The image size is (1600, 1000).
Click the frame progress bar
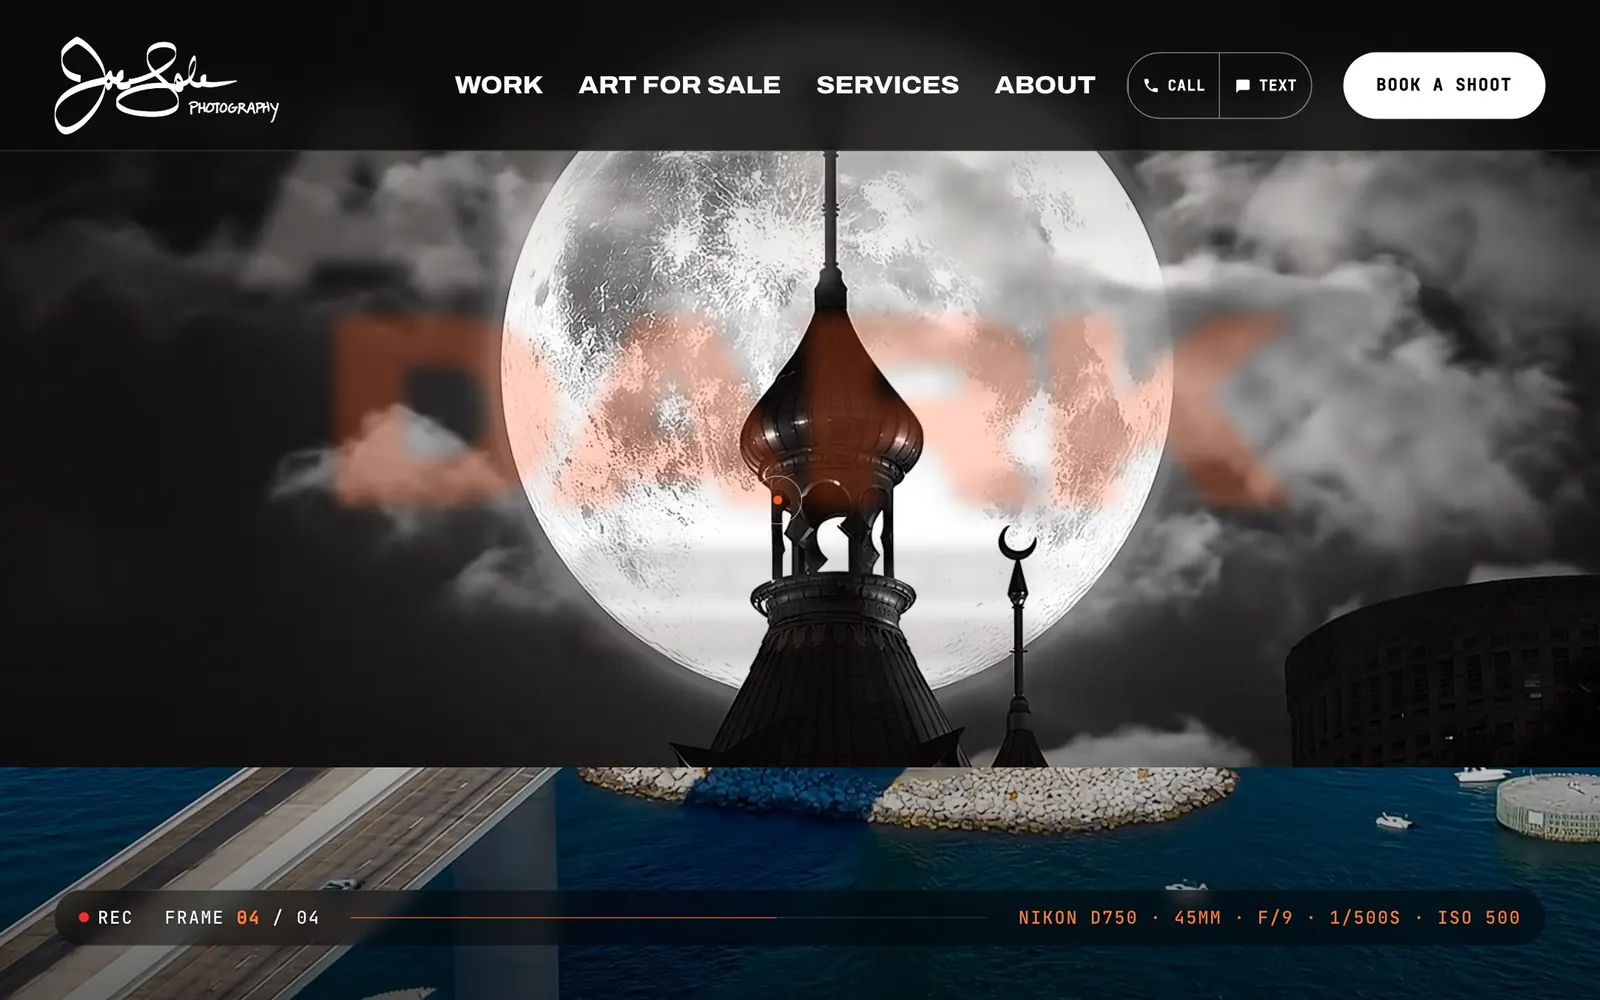coord(669,917)
